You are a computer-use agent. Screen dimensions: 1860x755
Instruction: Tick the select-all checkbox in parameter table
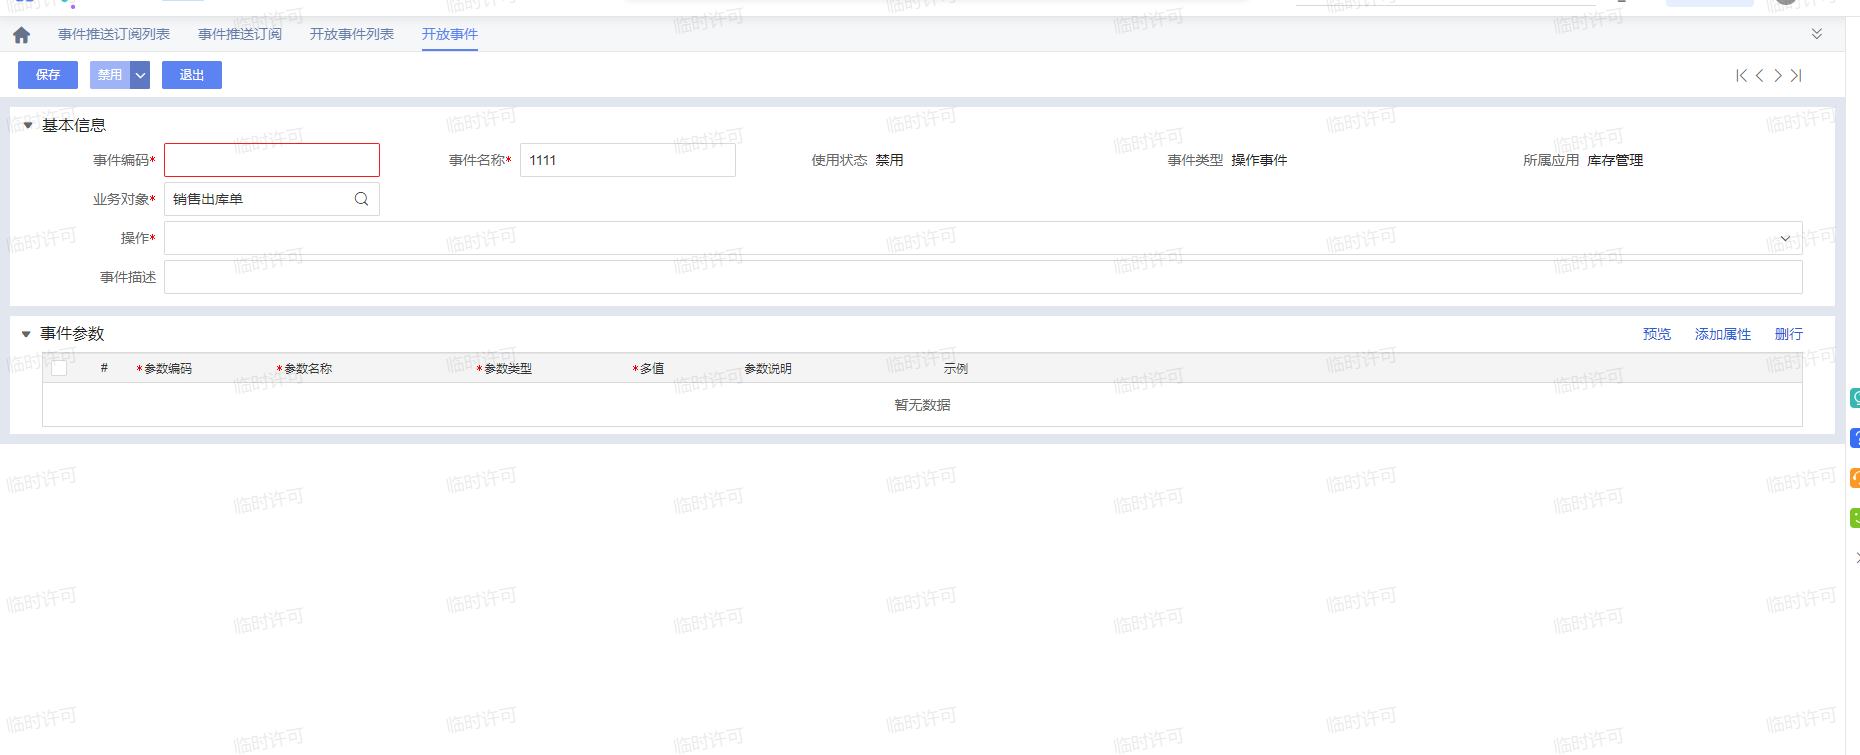[x=59, y=368]
